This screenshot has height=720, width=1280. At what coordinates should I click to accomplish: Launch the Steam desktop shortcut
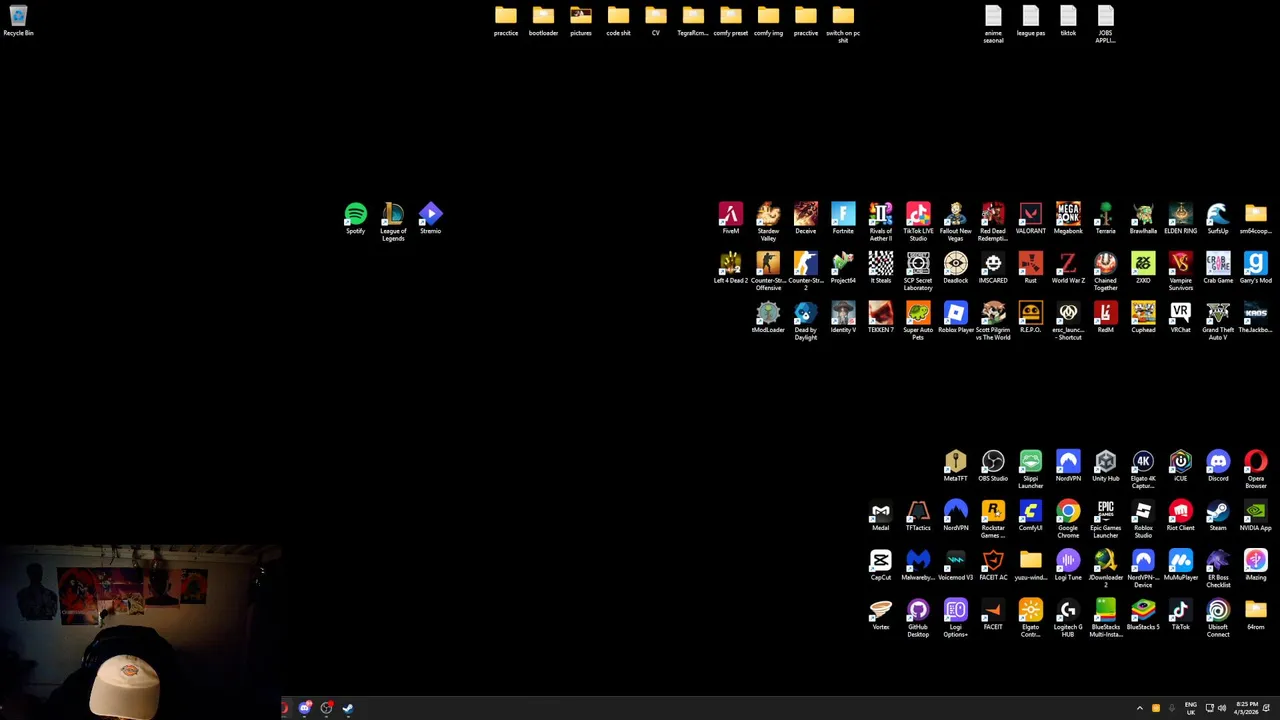click(1218, 516)
